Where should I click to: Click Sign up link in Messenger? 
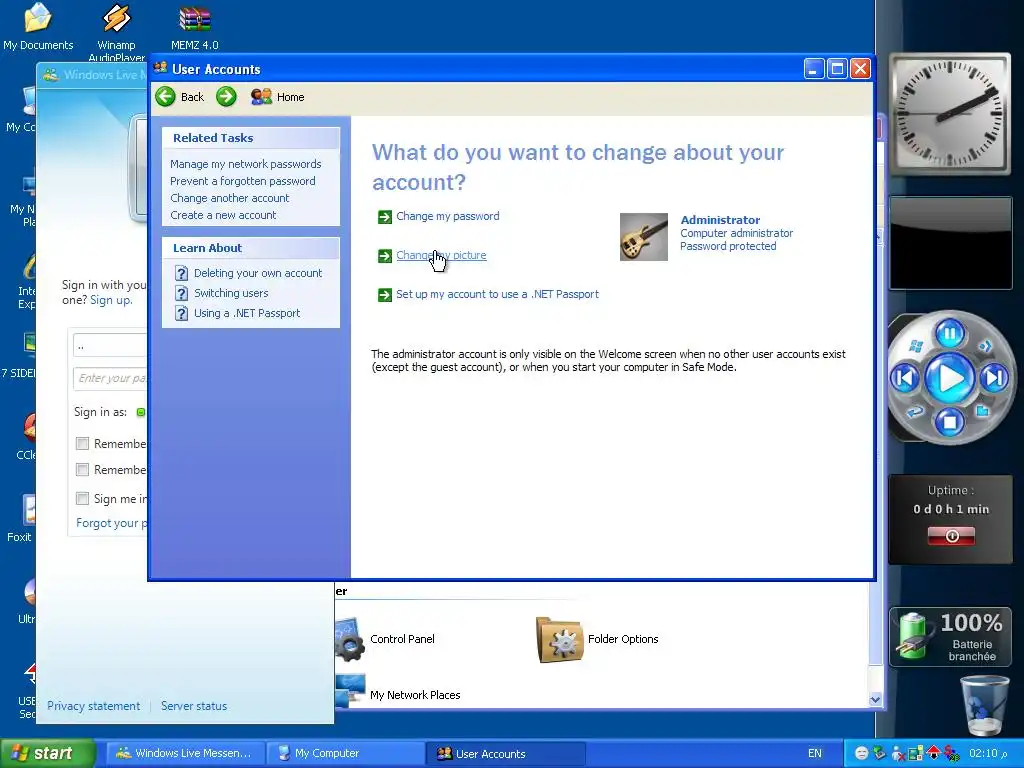(110, 300)
